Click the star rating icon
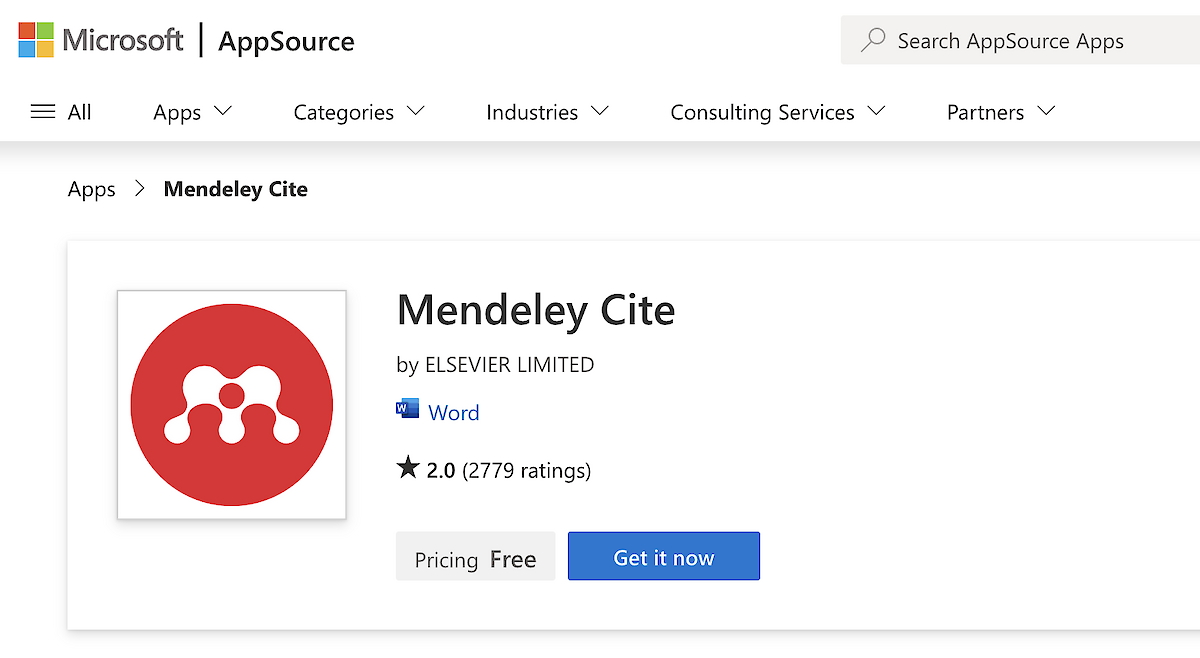The height and width of the screenshot is (658, 1200). tap(408, 468)
